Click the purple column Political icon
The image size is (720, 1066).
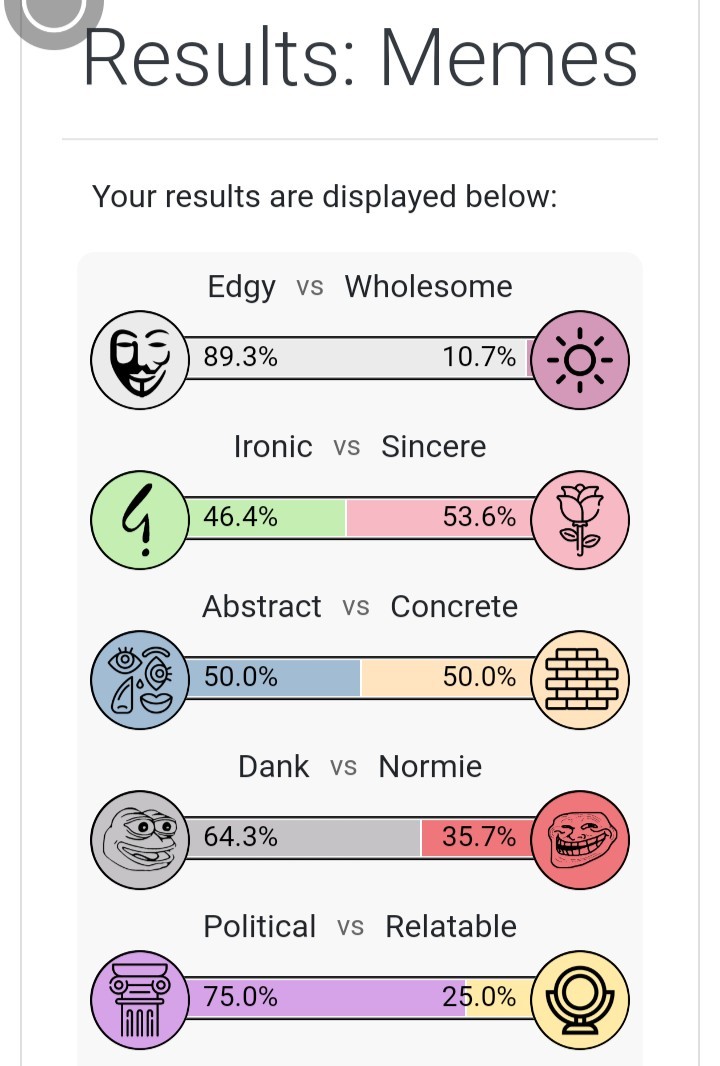tap(140, 998)
